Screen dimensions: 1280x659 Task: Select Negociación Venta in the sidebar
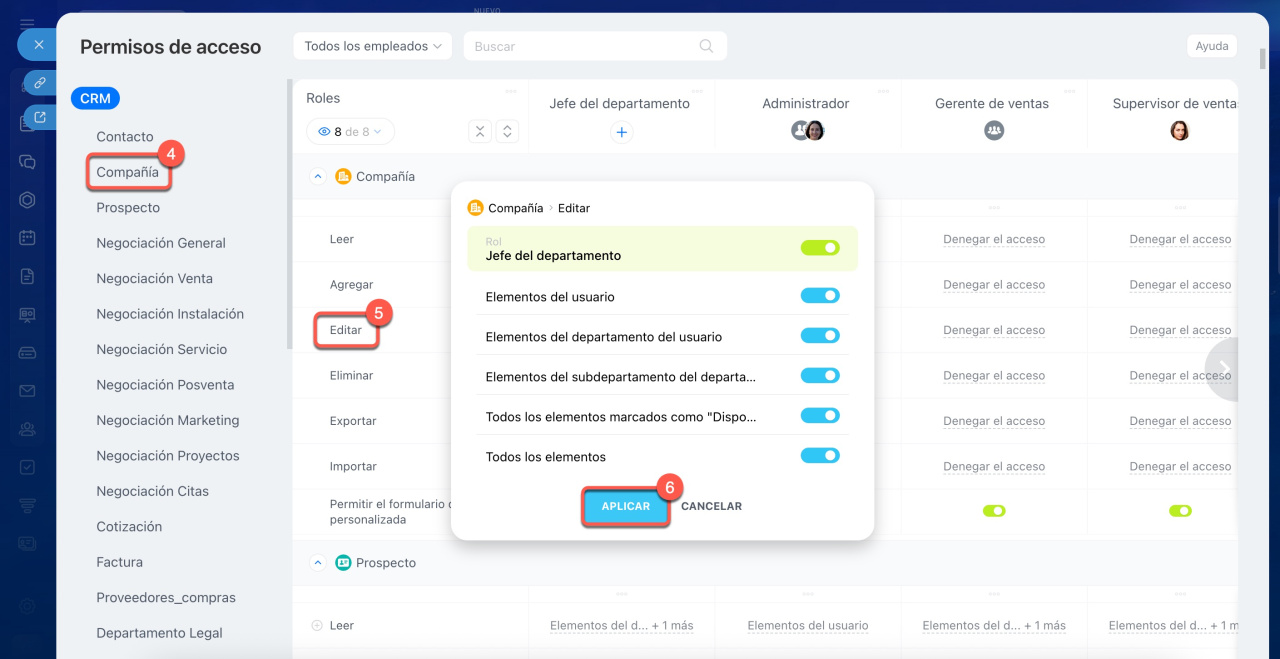(x=154, y=279)
